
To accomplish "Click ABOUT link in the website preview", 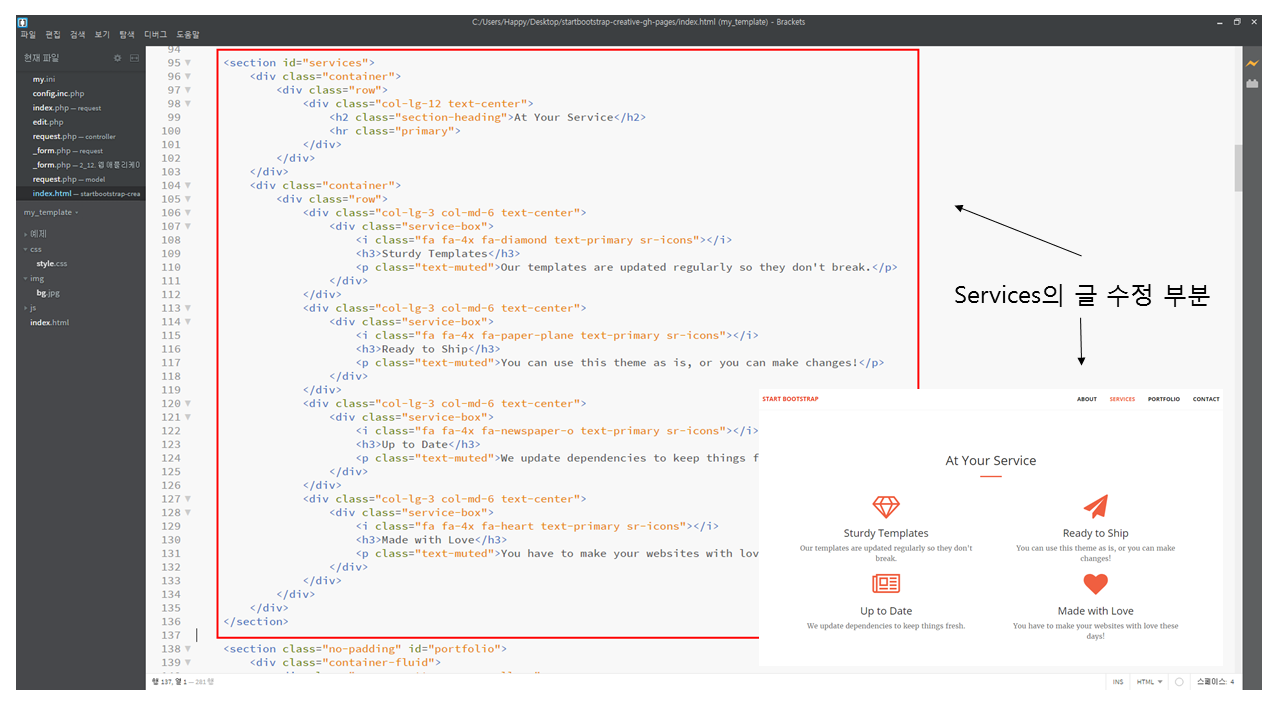I will tap(1087, 399).
